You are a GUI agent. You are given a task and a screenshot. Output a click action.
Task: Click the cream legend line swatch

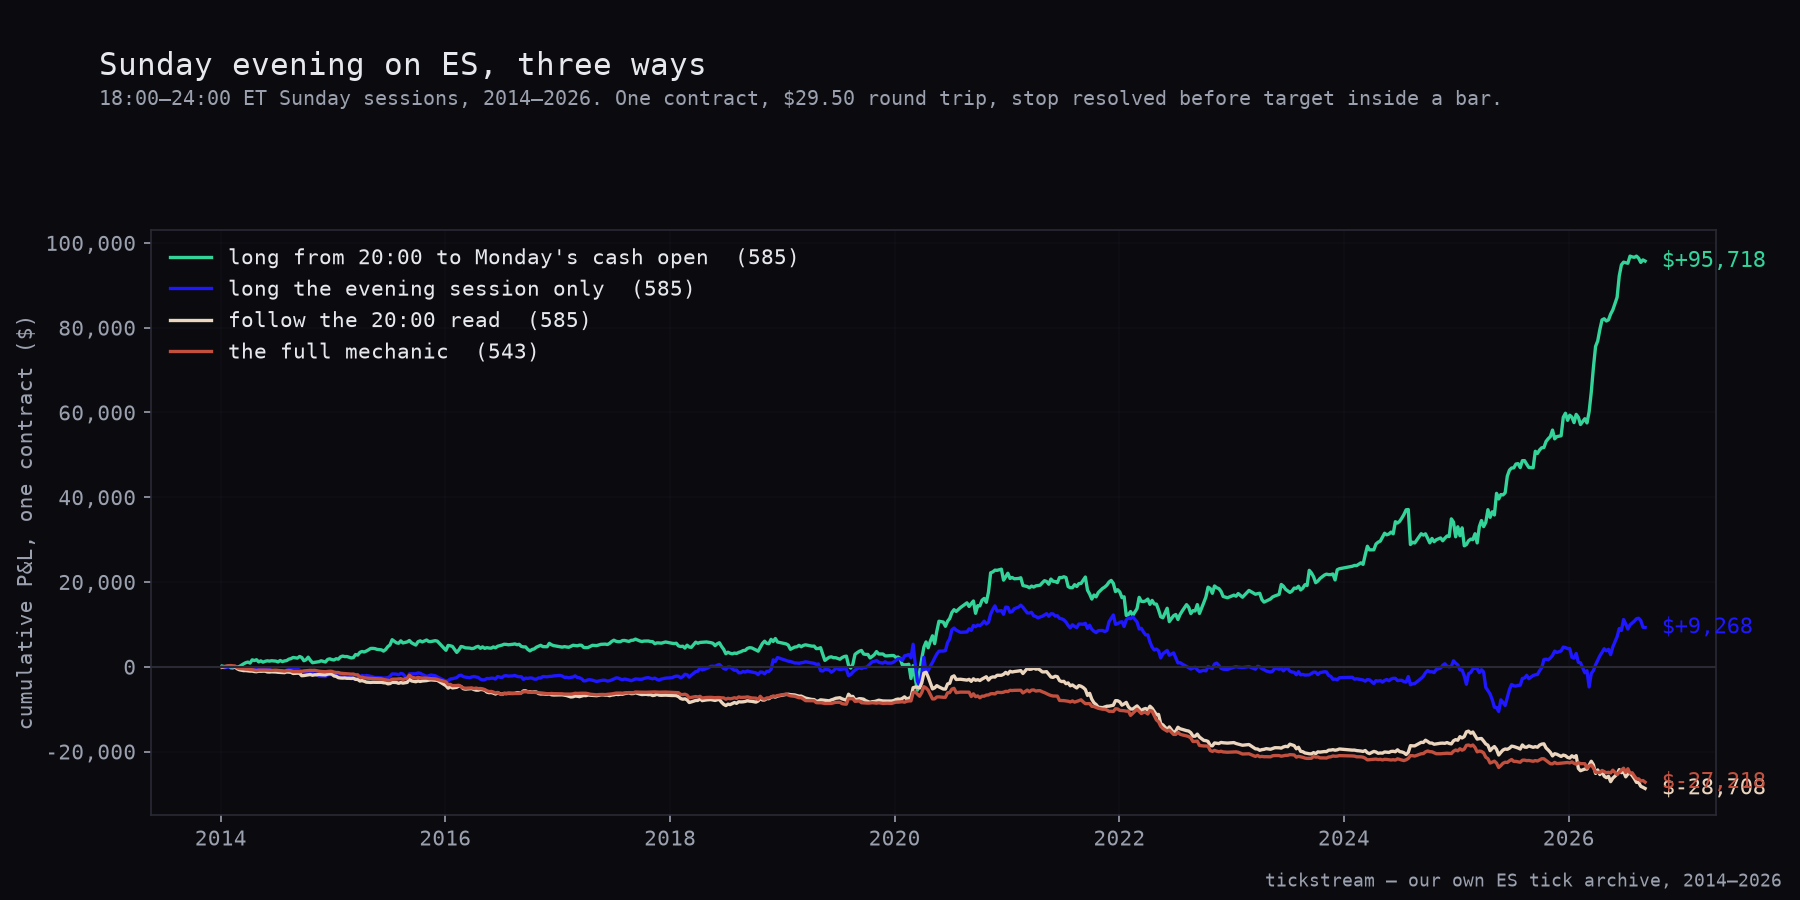(191, 320)
